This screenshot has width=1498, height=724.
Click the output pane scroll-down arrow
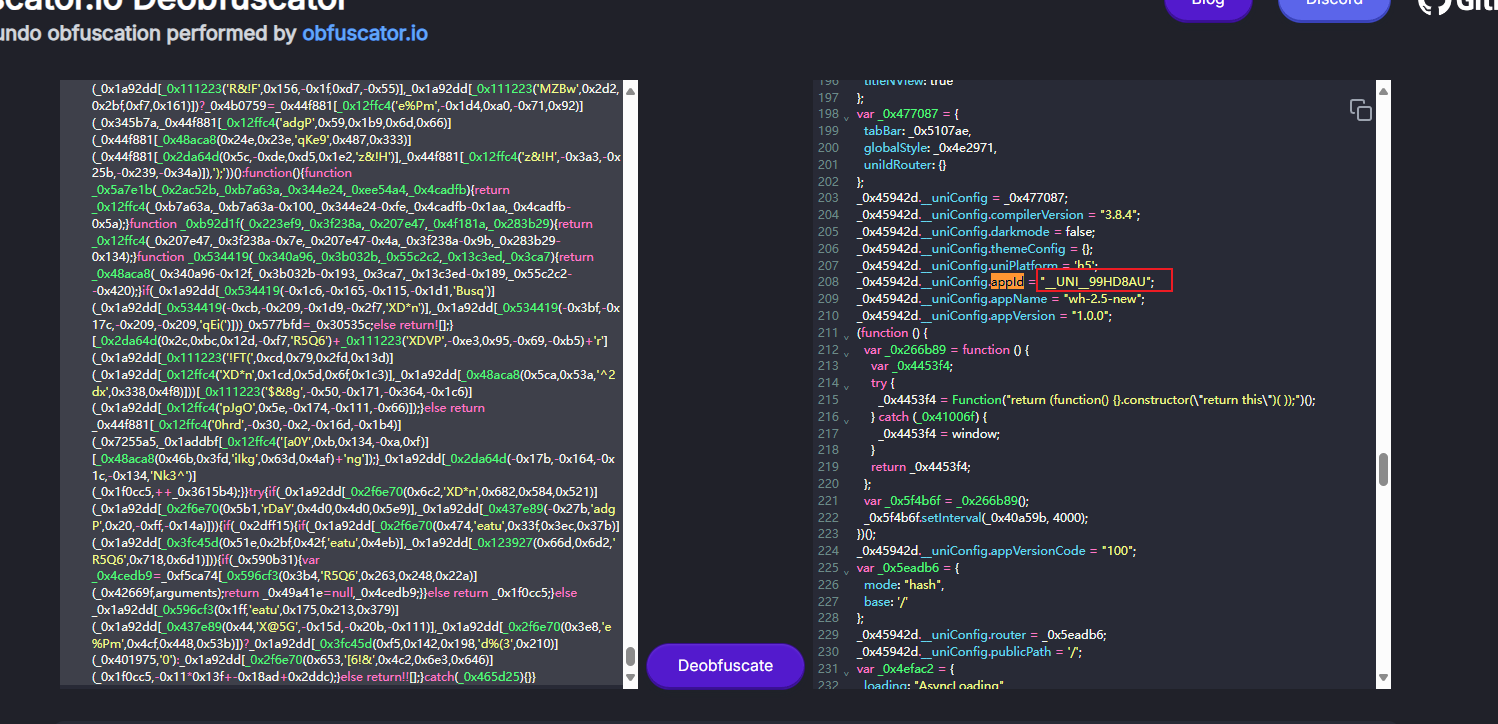[x=1383, y=680]
